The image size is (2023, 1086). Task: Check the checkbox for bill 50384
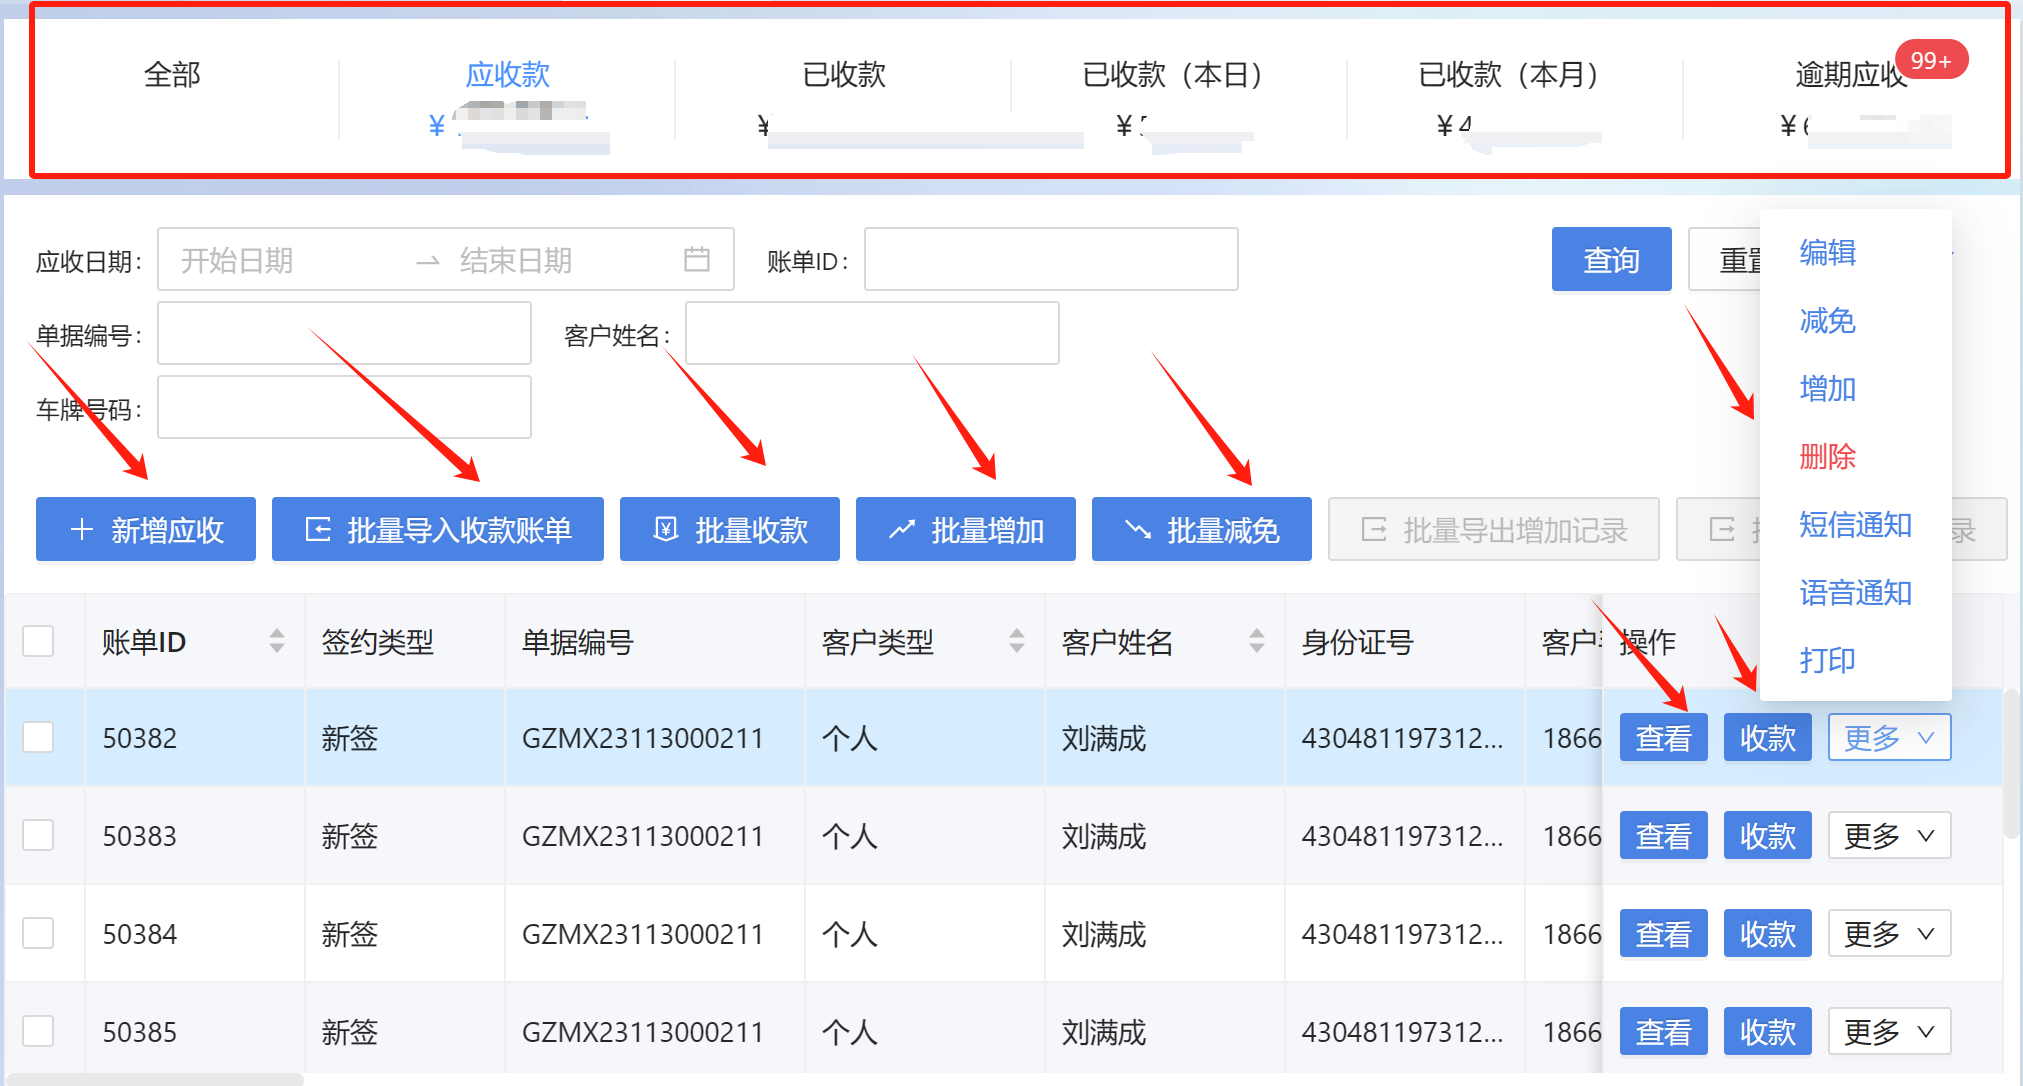38,933
